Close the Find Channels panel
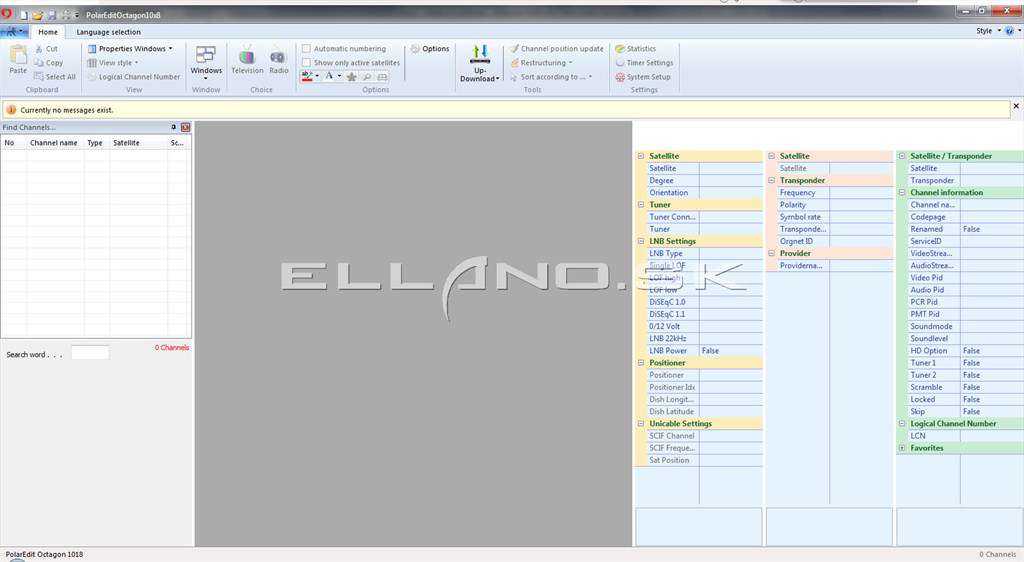This screenshot has height=562, width=1024. pyautogui.click(x=185, y=127)
